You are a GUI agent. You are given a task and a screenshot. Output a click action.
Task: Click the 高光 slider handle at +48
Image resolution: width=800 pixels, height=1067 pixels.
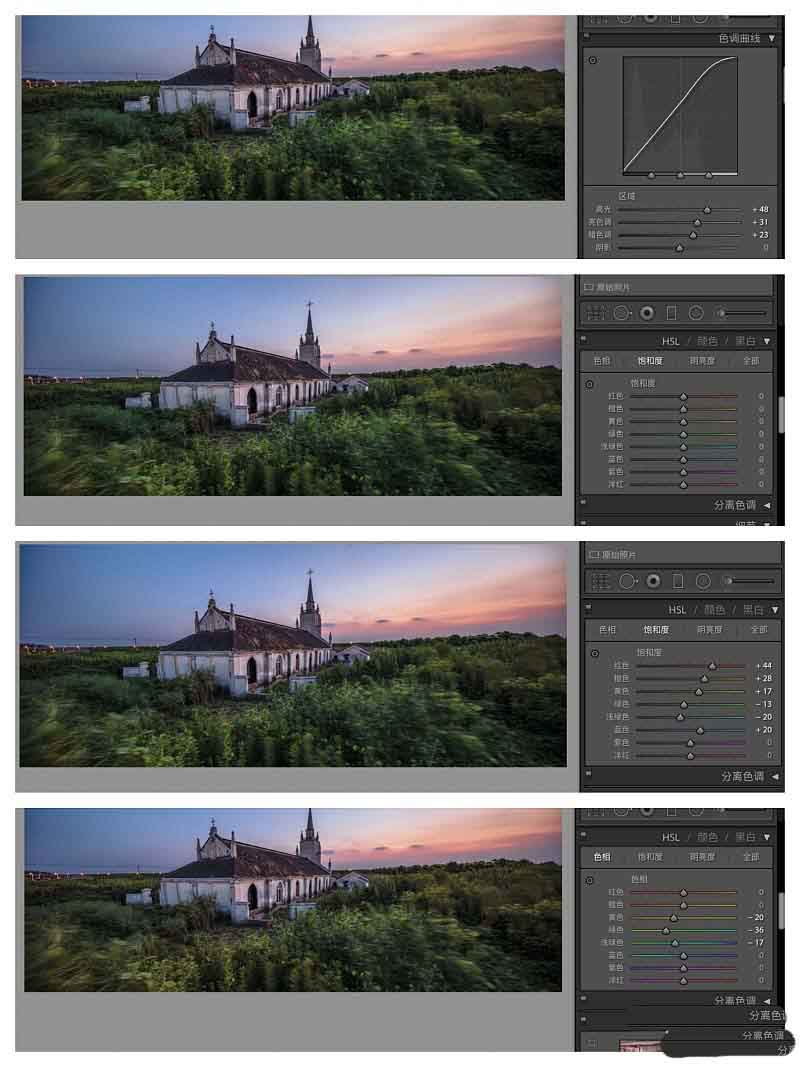[x=707, y=209]
